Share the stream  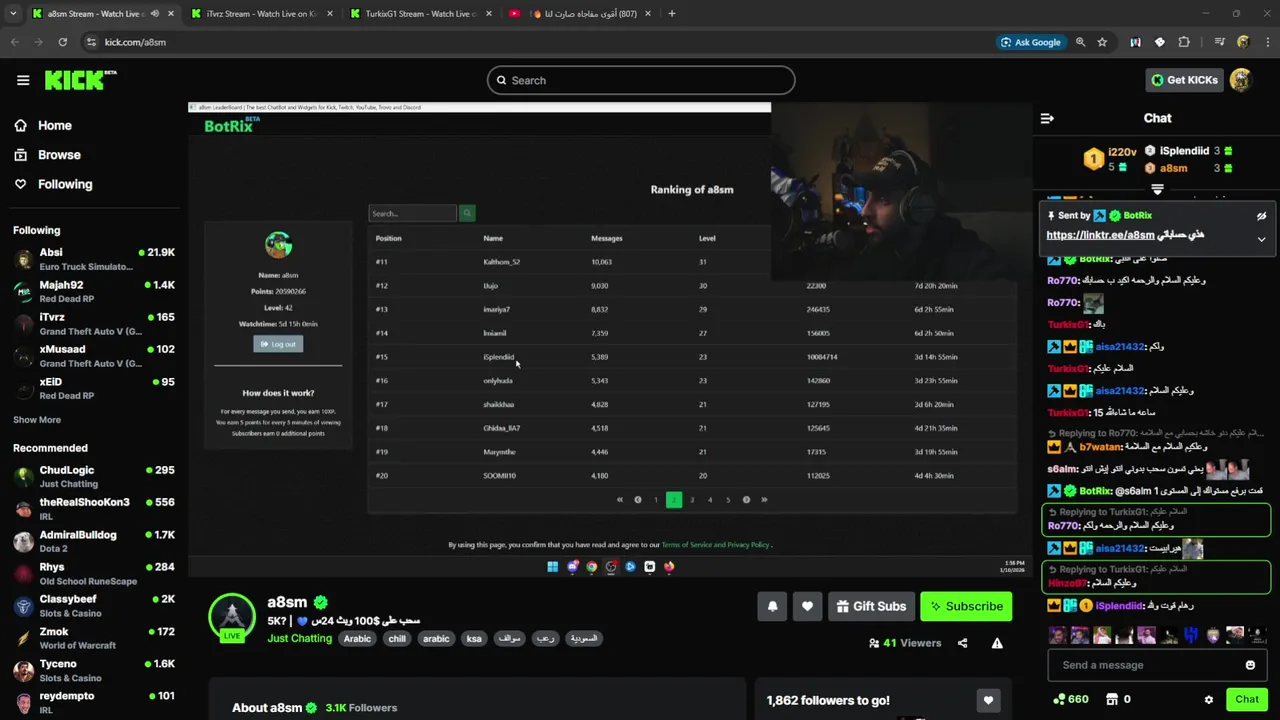962,643
